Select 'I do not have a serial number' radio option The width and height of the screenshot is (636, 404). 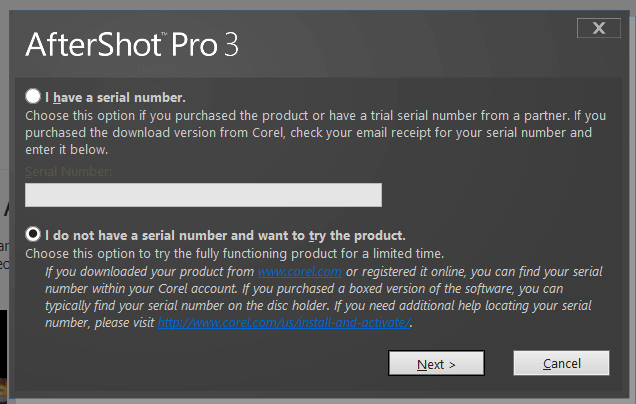coord(33,234)
